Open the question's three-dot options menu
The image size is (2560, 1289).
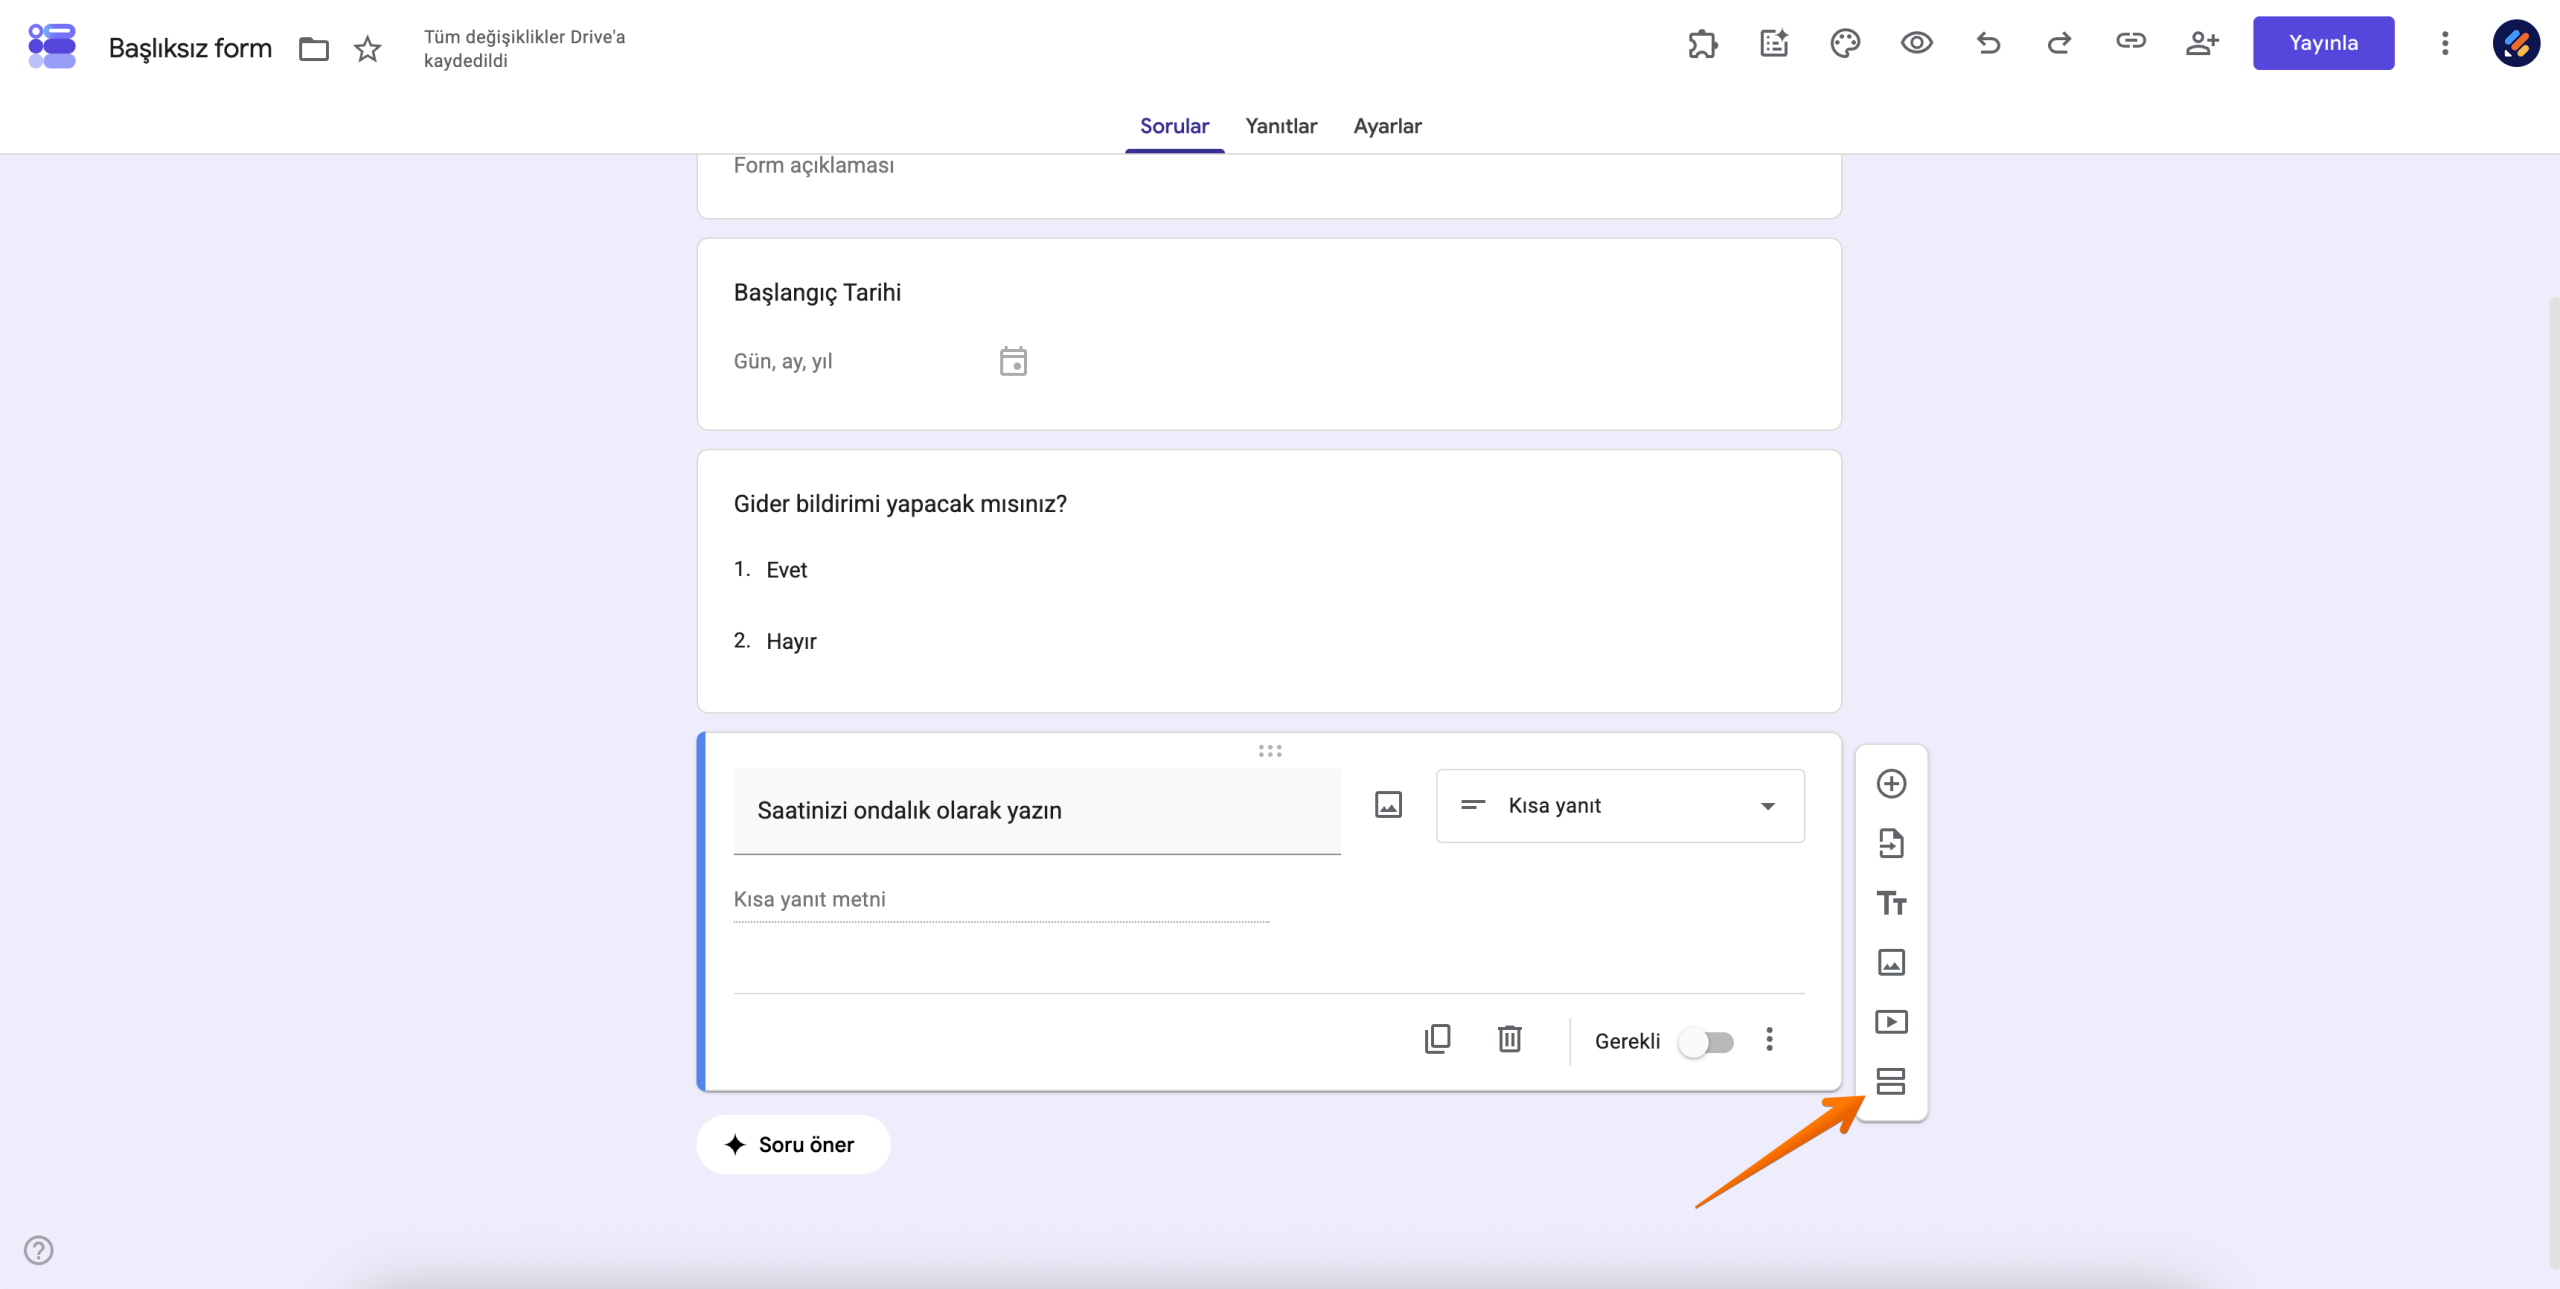click(1769, 1039)
